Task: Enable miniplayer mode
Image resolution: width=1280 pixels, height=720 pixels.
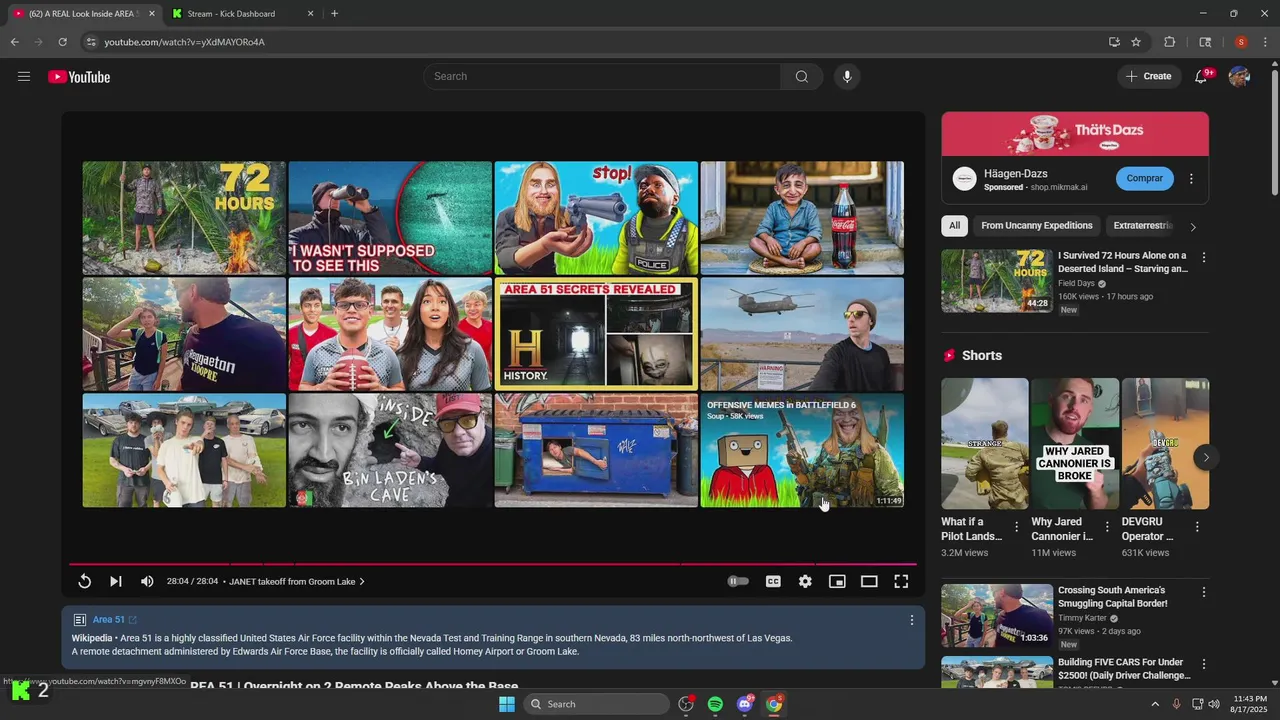Action: pos(837,581)
